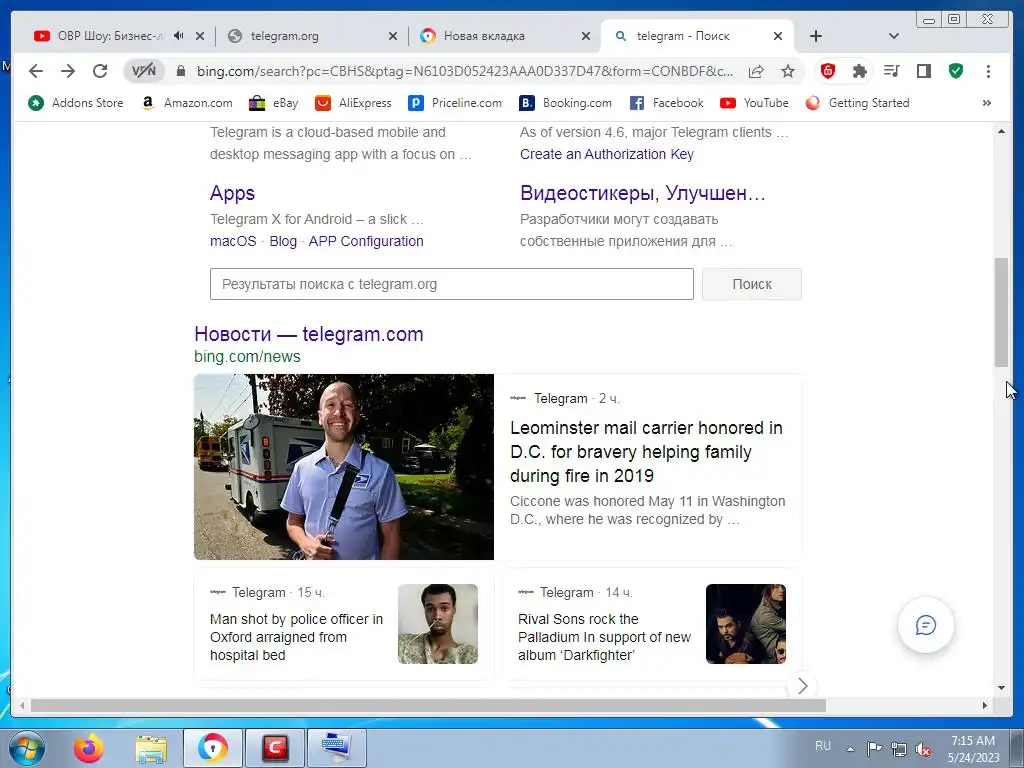Open the Booking.com bookmark
1024x768 pixels.
[x=566, y=103]
